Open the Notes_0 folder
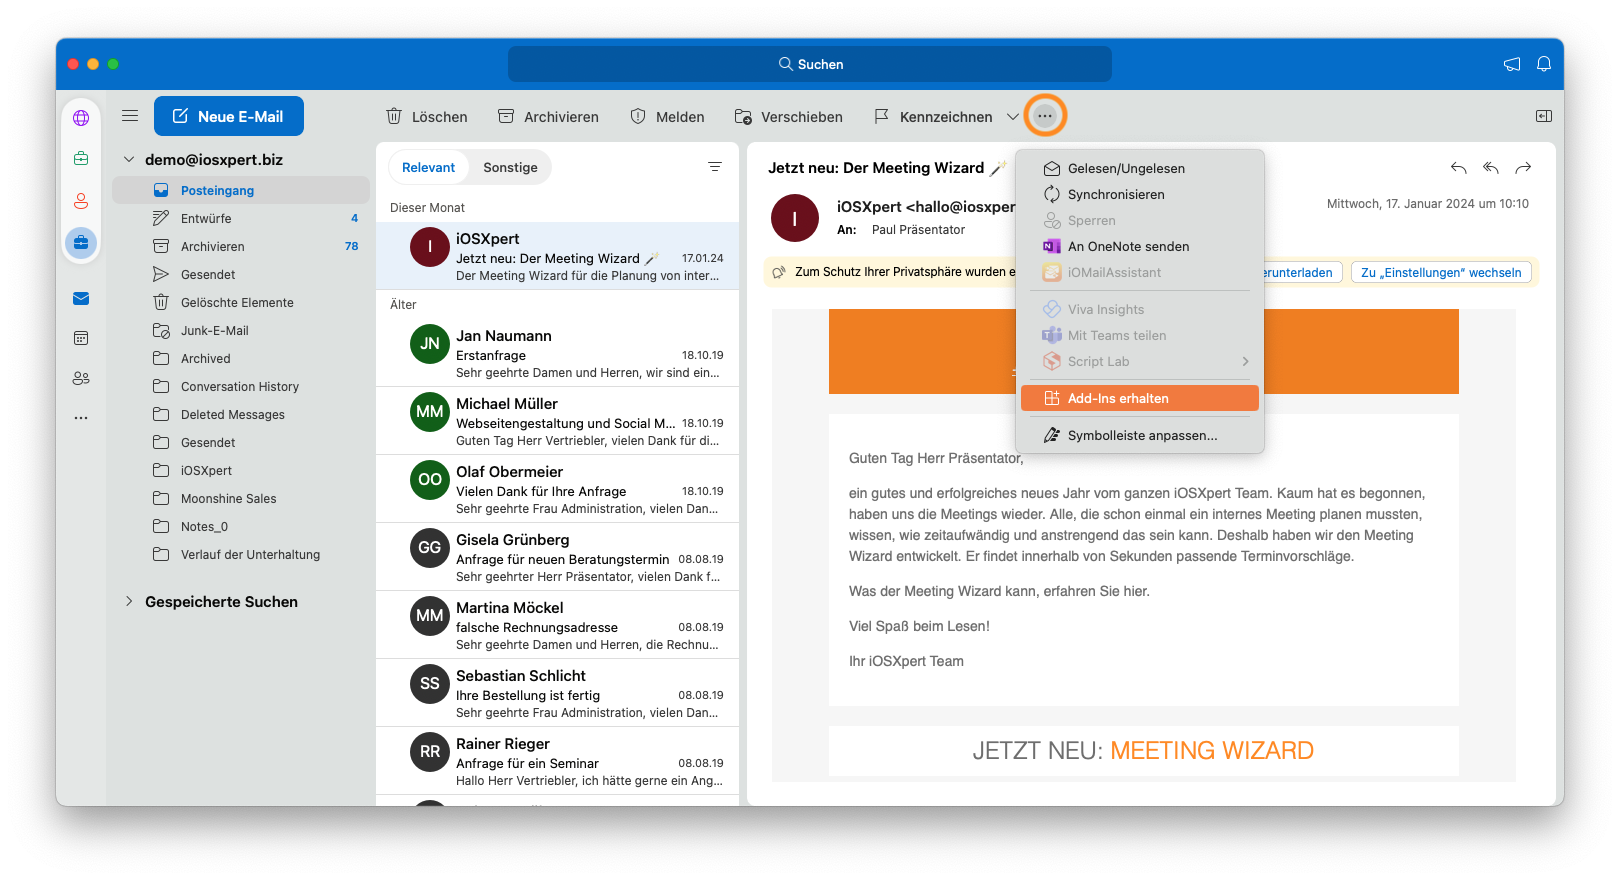 click(241, 526)
